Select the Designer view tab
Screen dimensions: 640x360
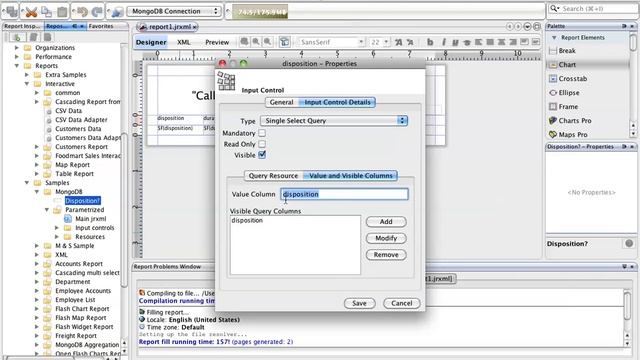(151, 42)
